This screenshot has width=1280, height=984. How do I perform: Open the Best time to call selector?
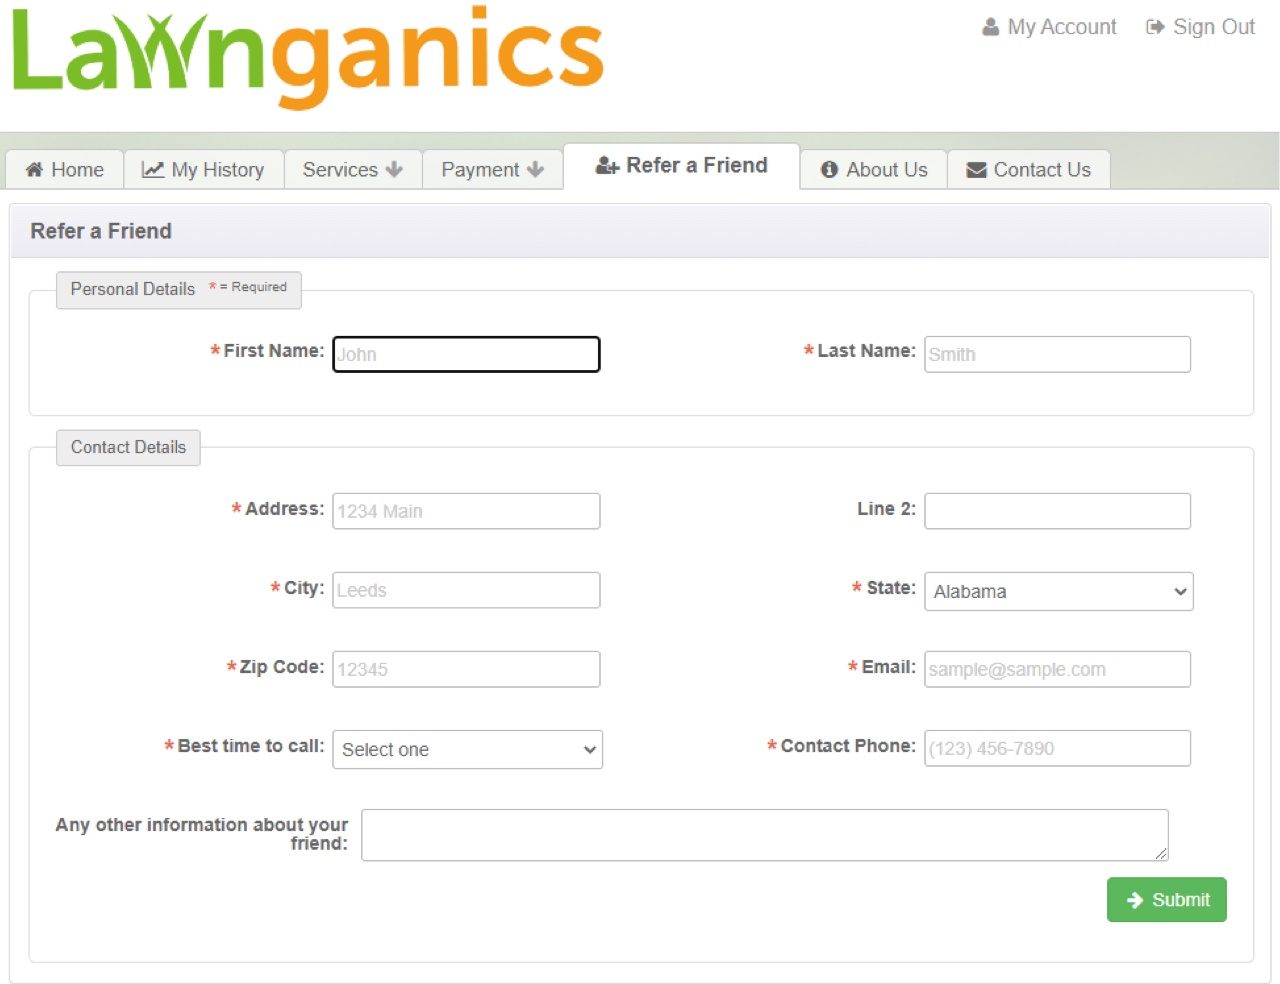(x=467, y=749)
